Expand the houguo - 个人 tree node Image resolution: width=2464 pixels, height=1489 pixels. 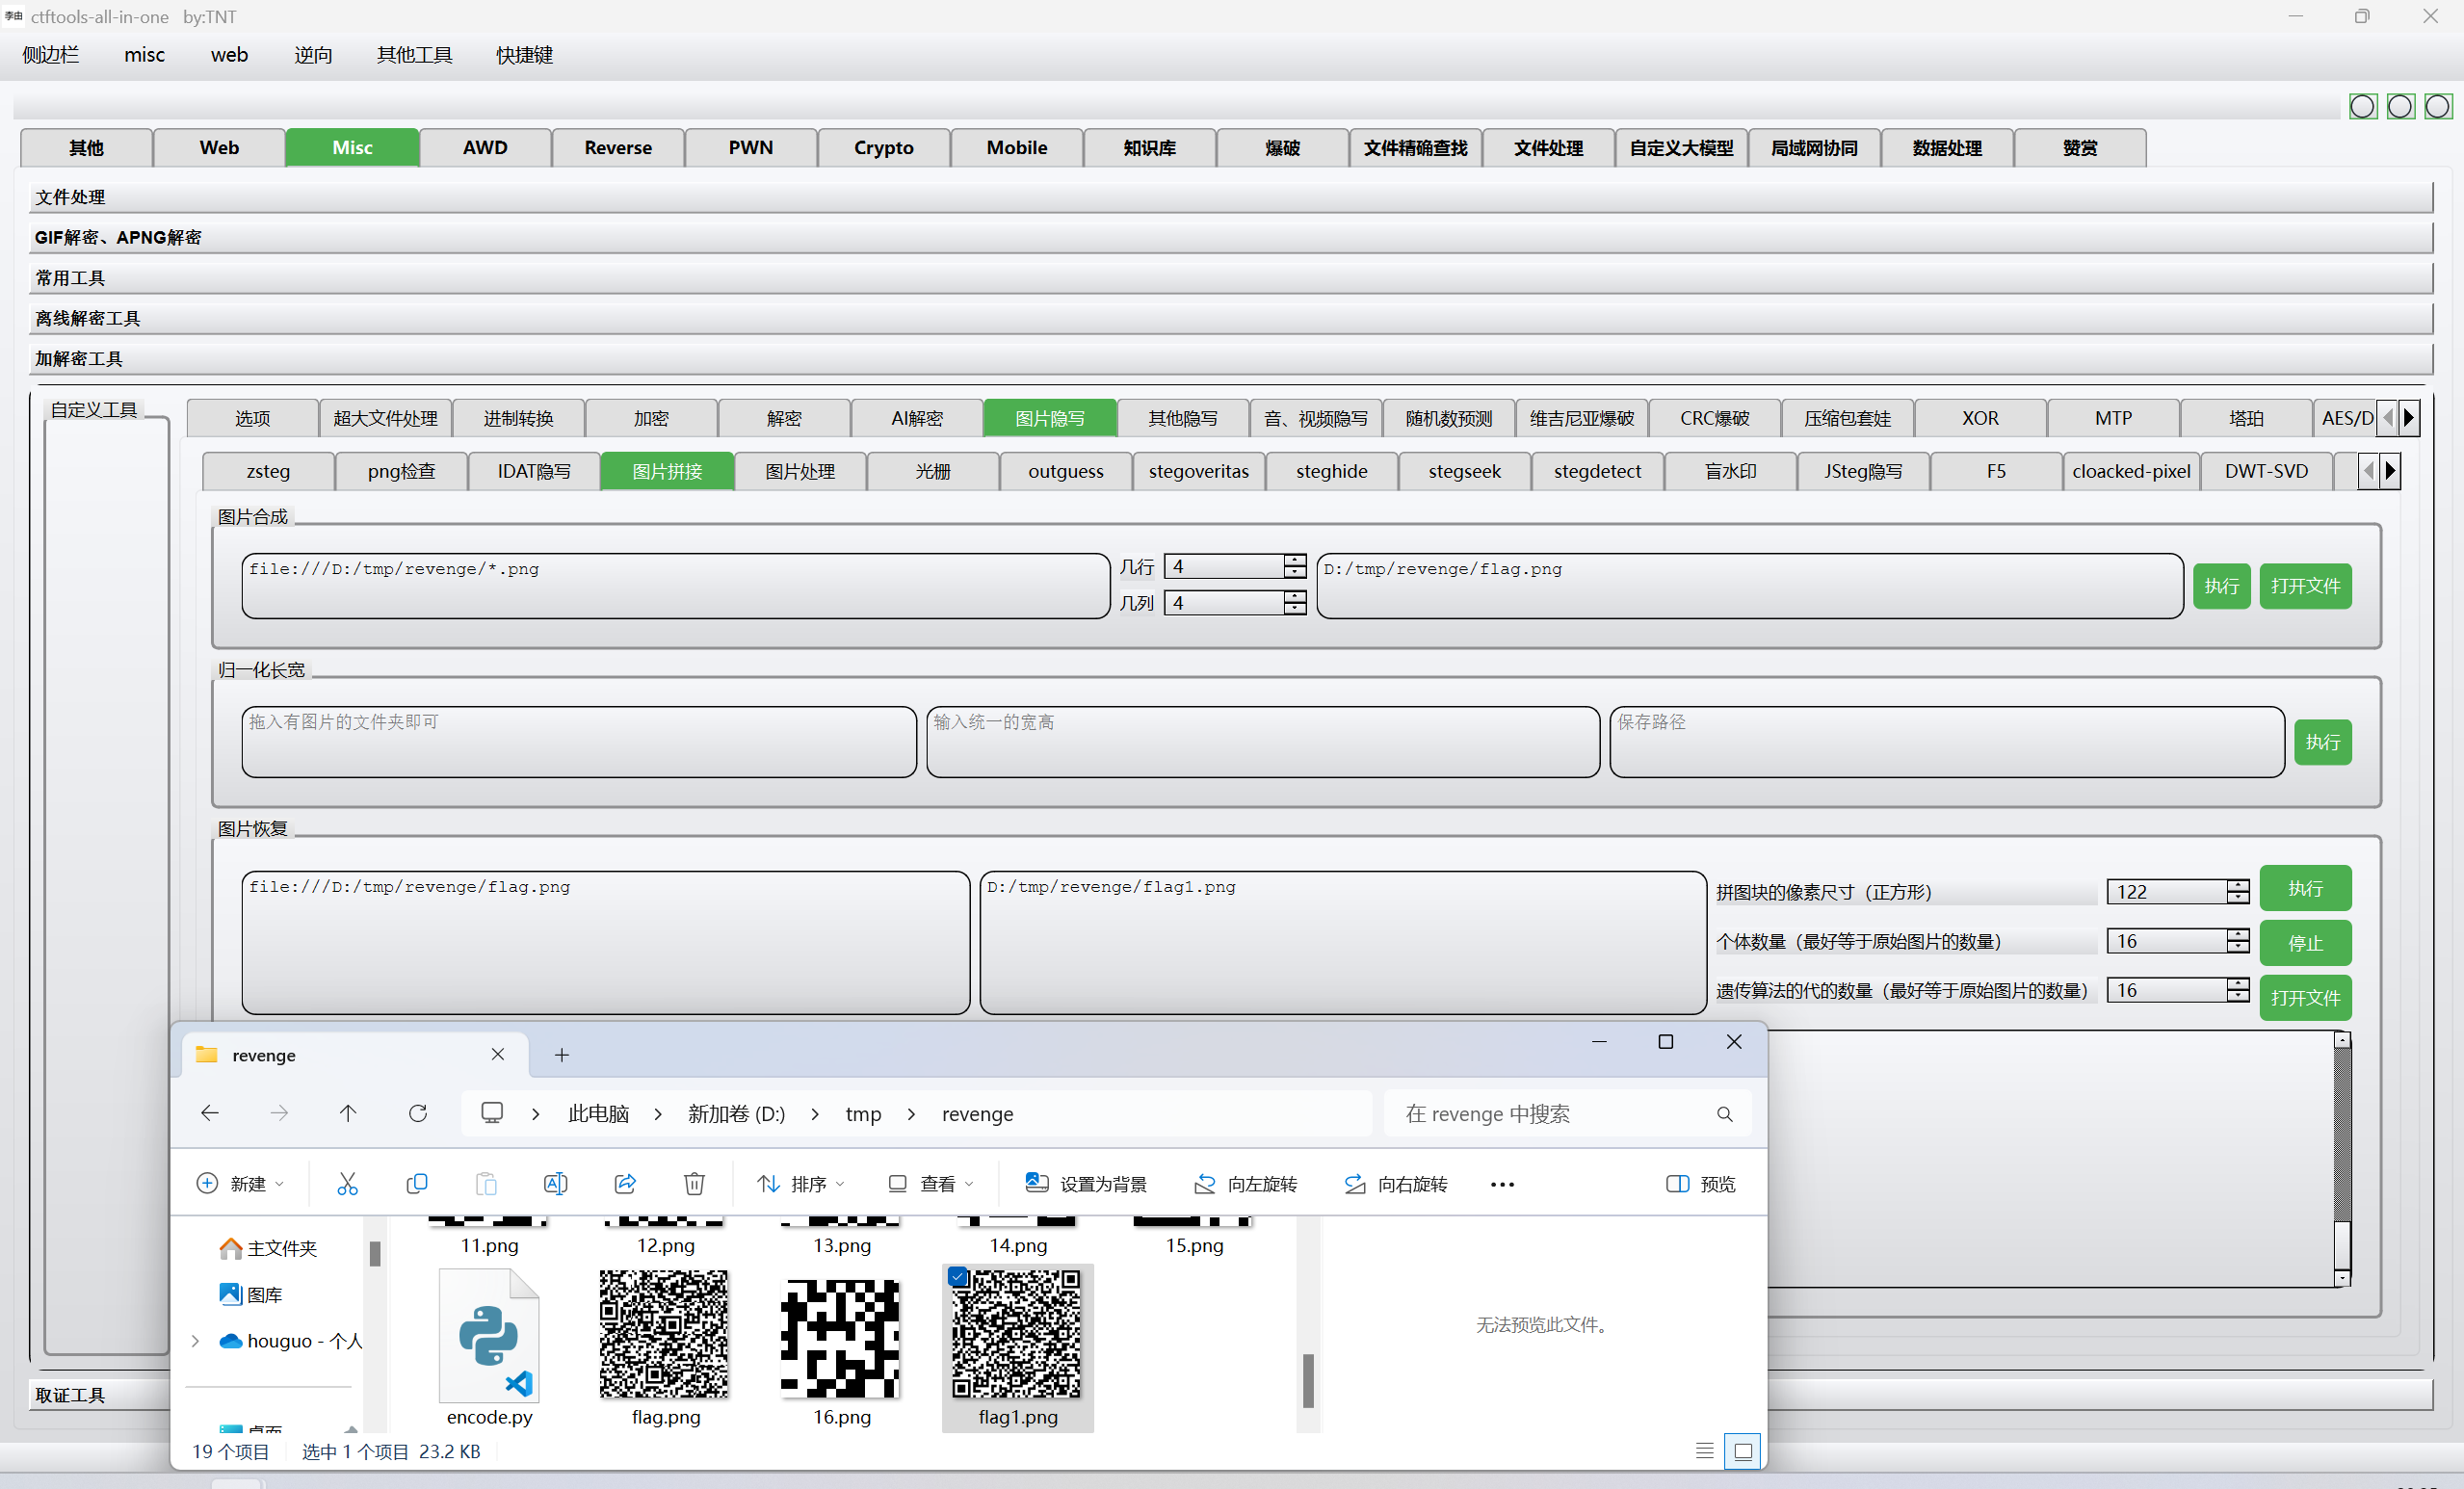(196, 1341)
